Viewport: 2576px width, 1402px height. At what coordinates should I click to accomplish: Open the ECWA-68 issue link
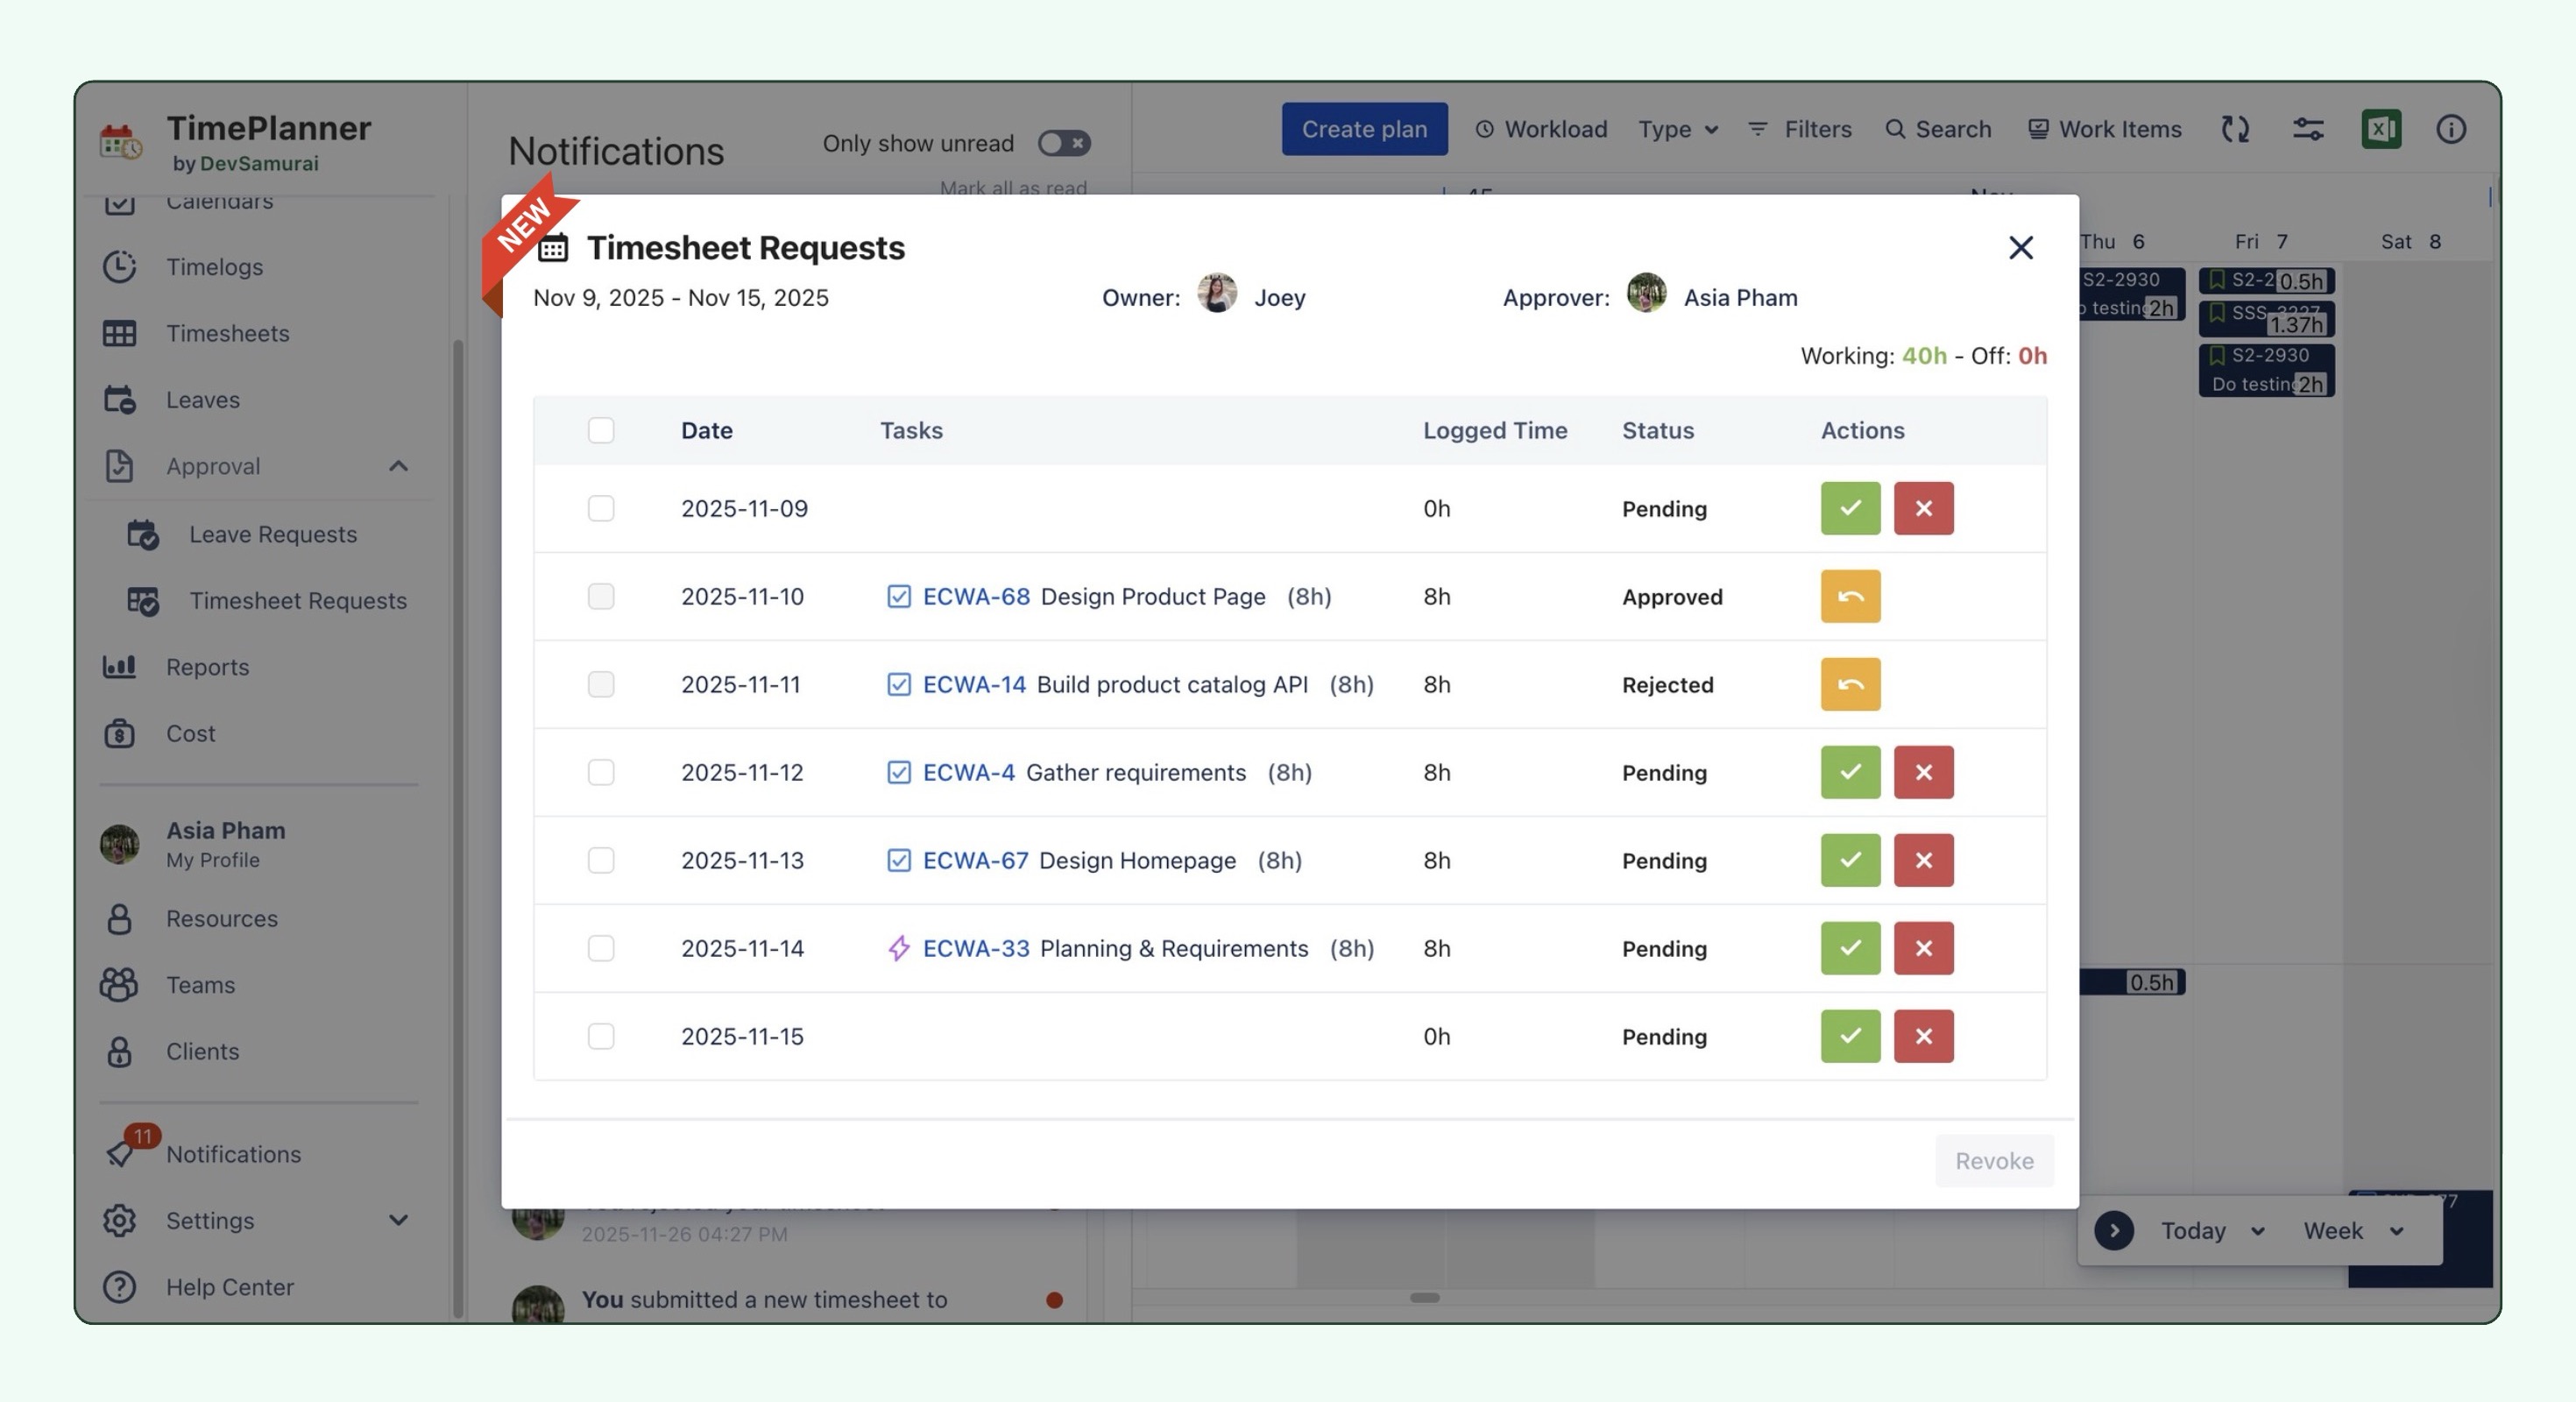pos(975,596)
